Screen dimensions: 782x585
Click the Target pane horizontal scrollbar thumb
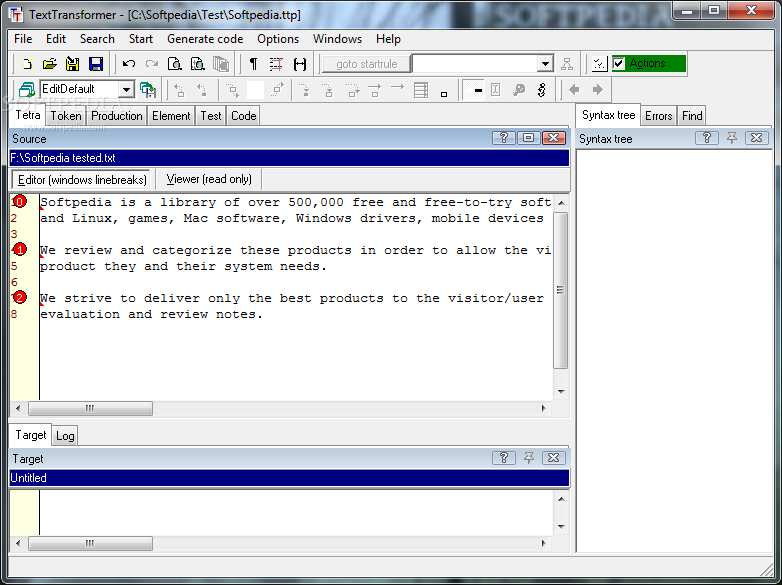coord(90,543)
